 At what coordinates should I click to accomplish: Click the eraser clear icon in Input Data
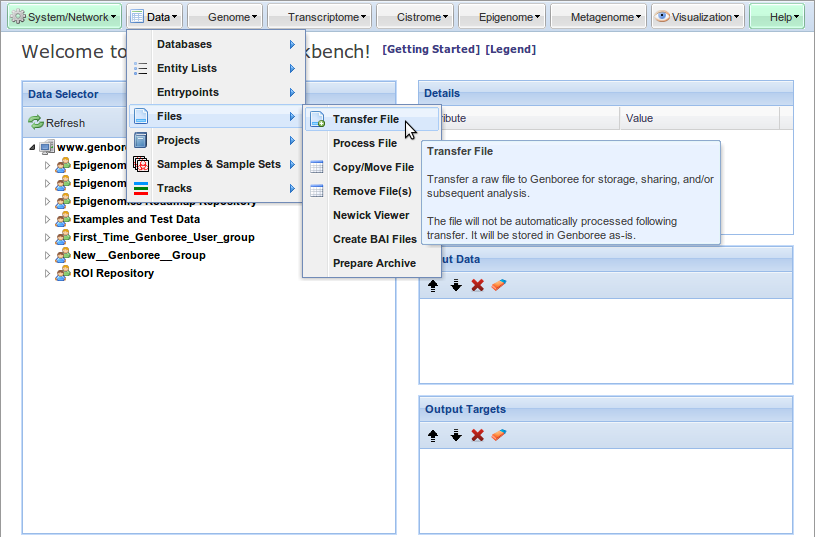(499, 285)
